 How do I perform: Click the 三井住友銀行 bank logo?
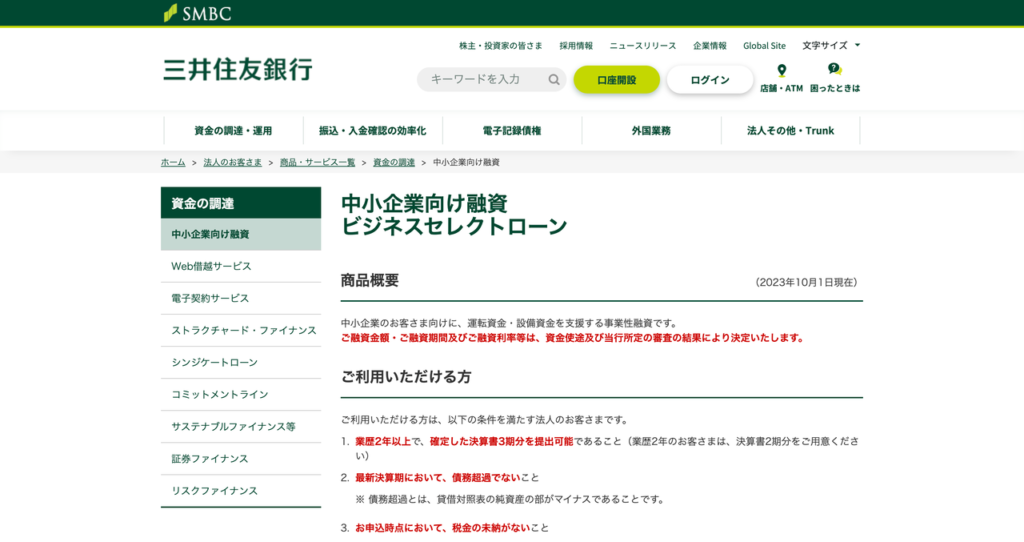pos(238,69)
